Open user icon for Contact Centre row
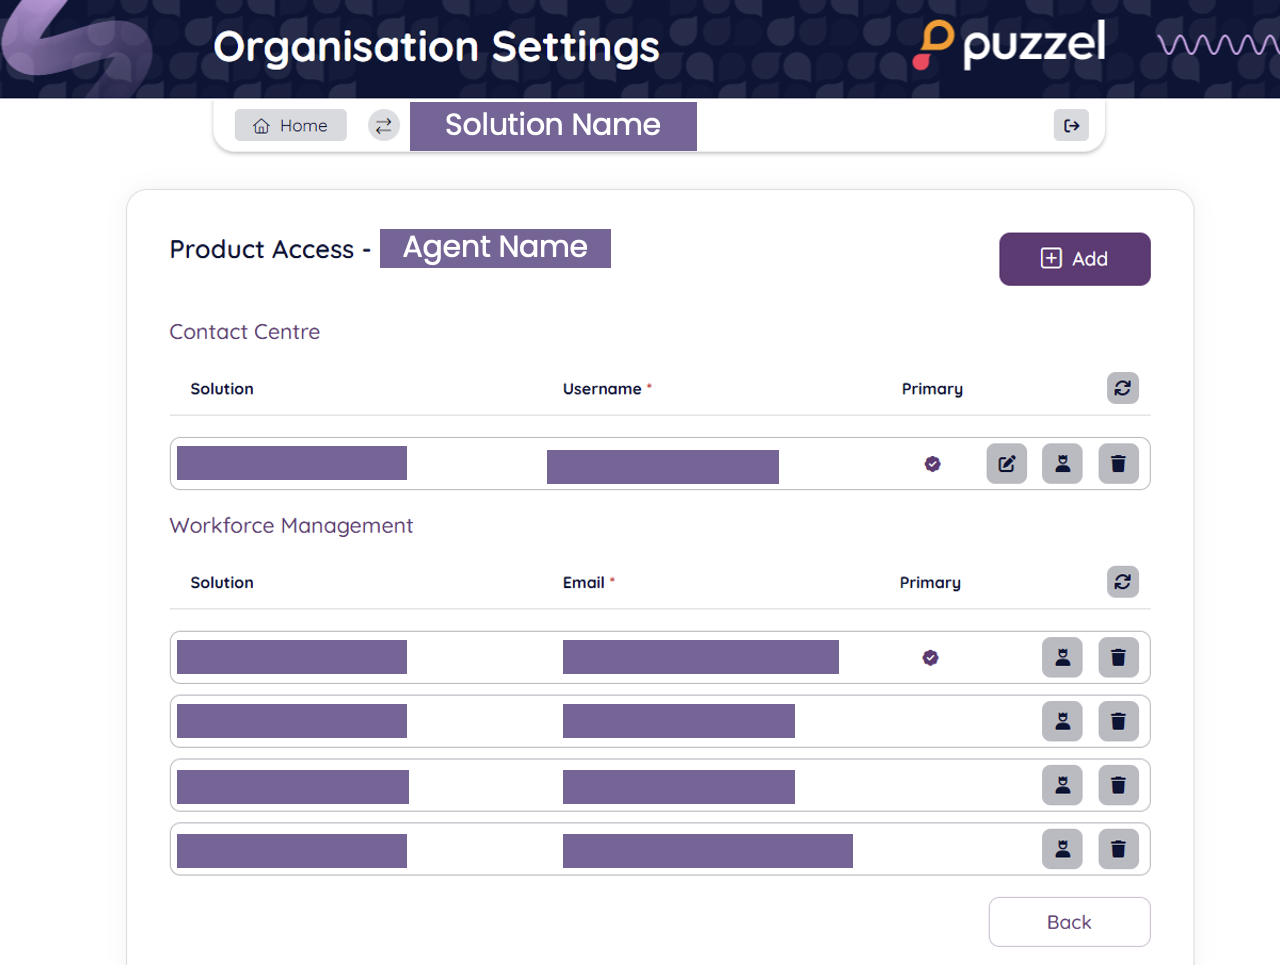Image resolution: width=1280 pixels, height=974 pixels. (1062, 464)
